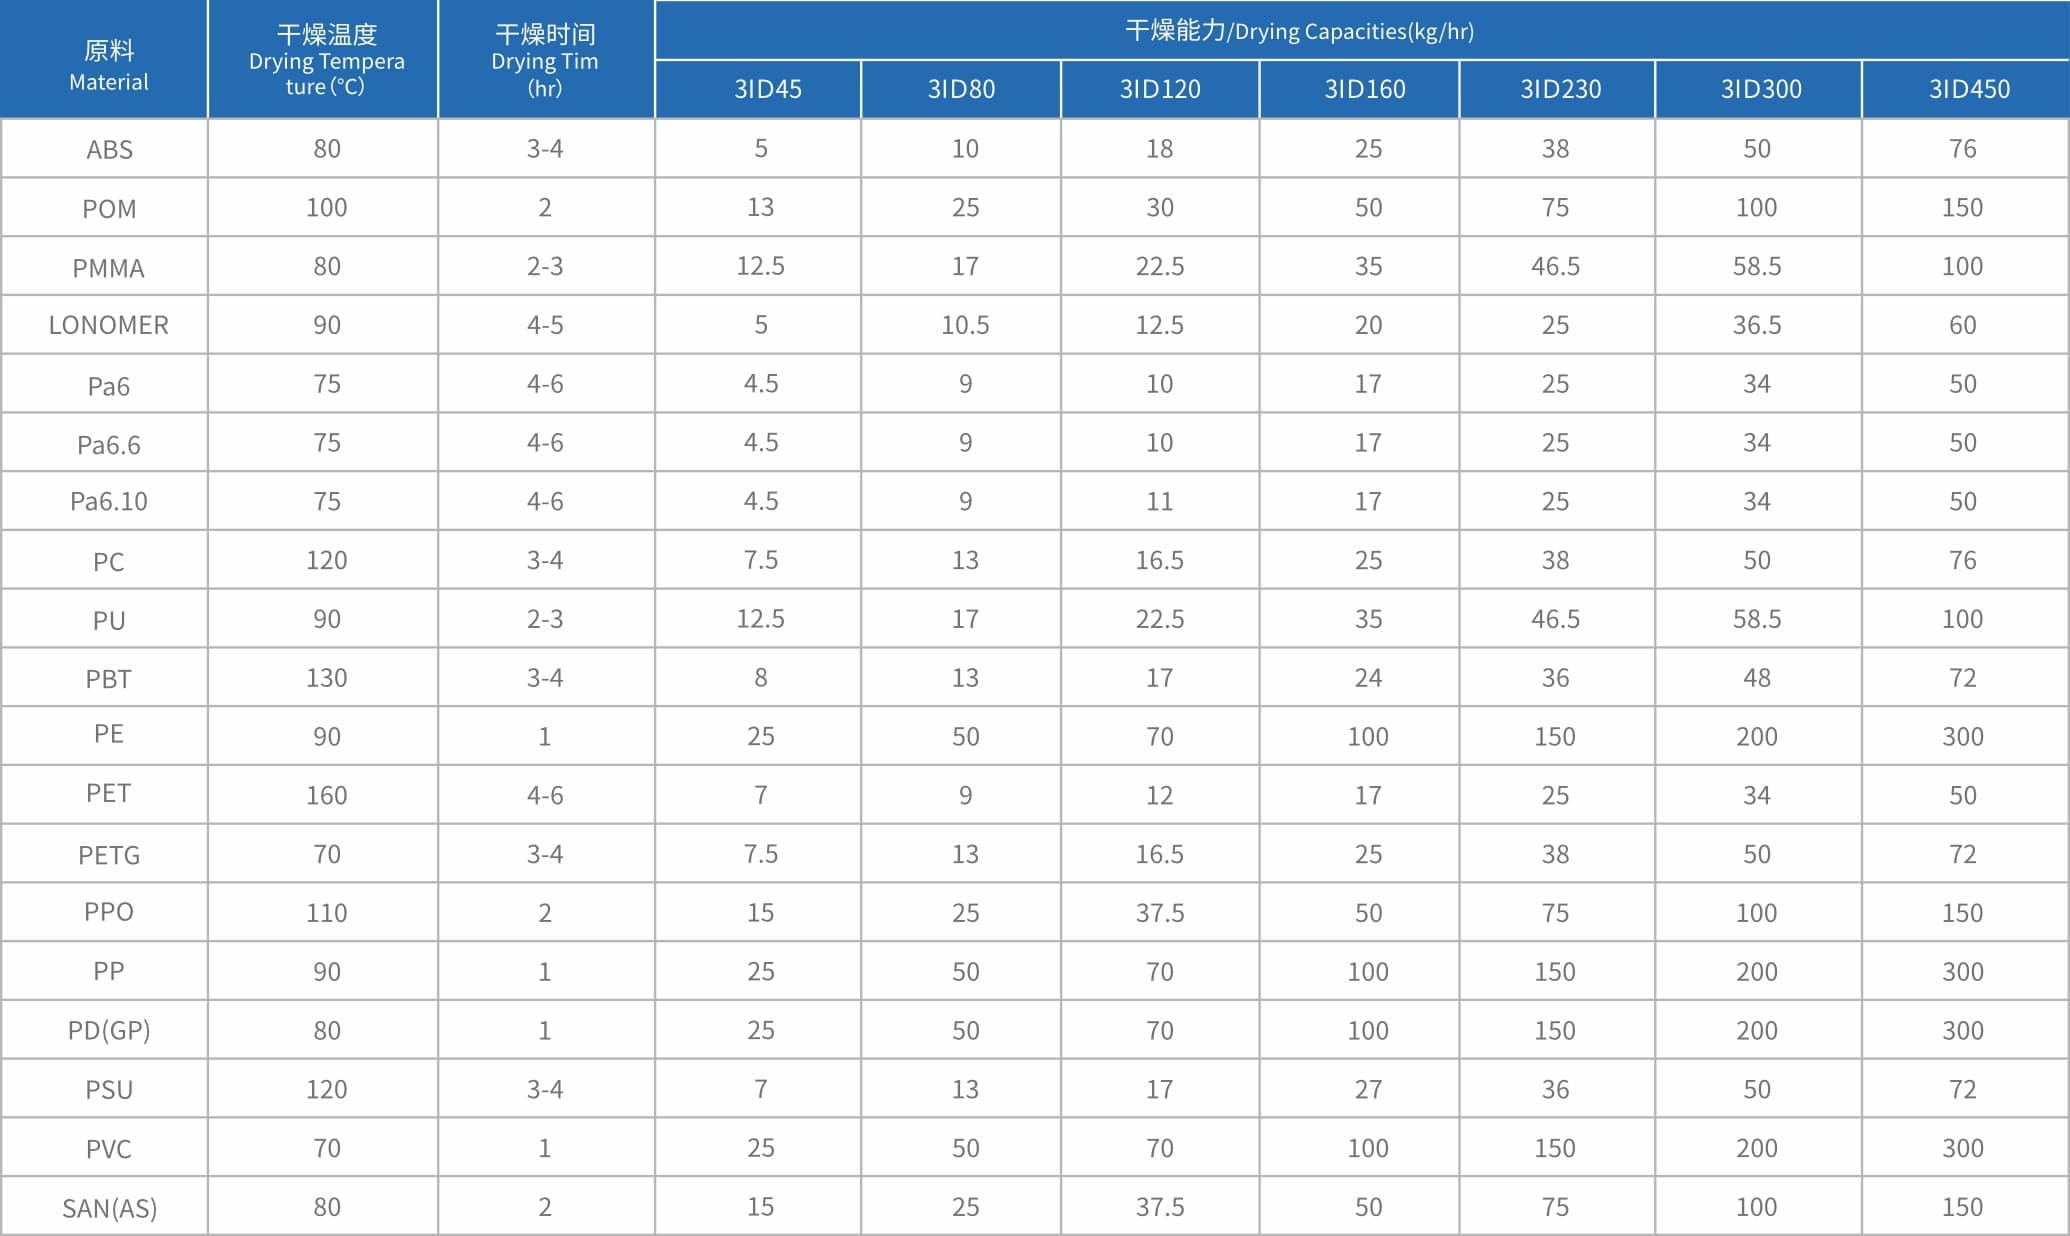Click the 3ID80 column header

click(961, 89)
